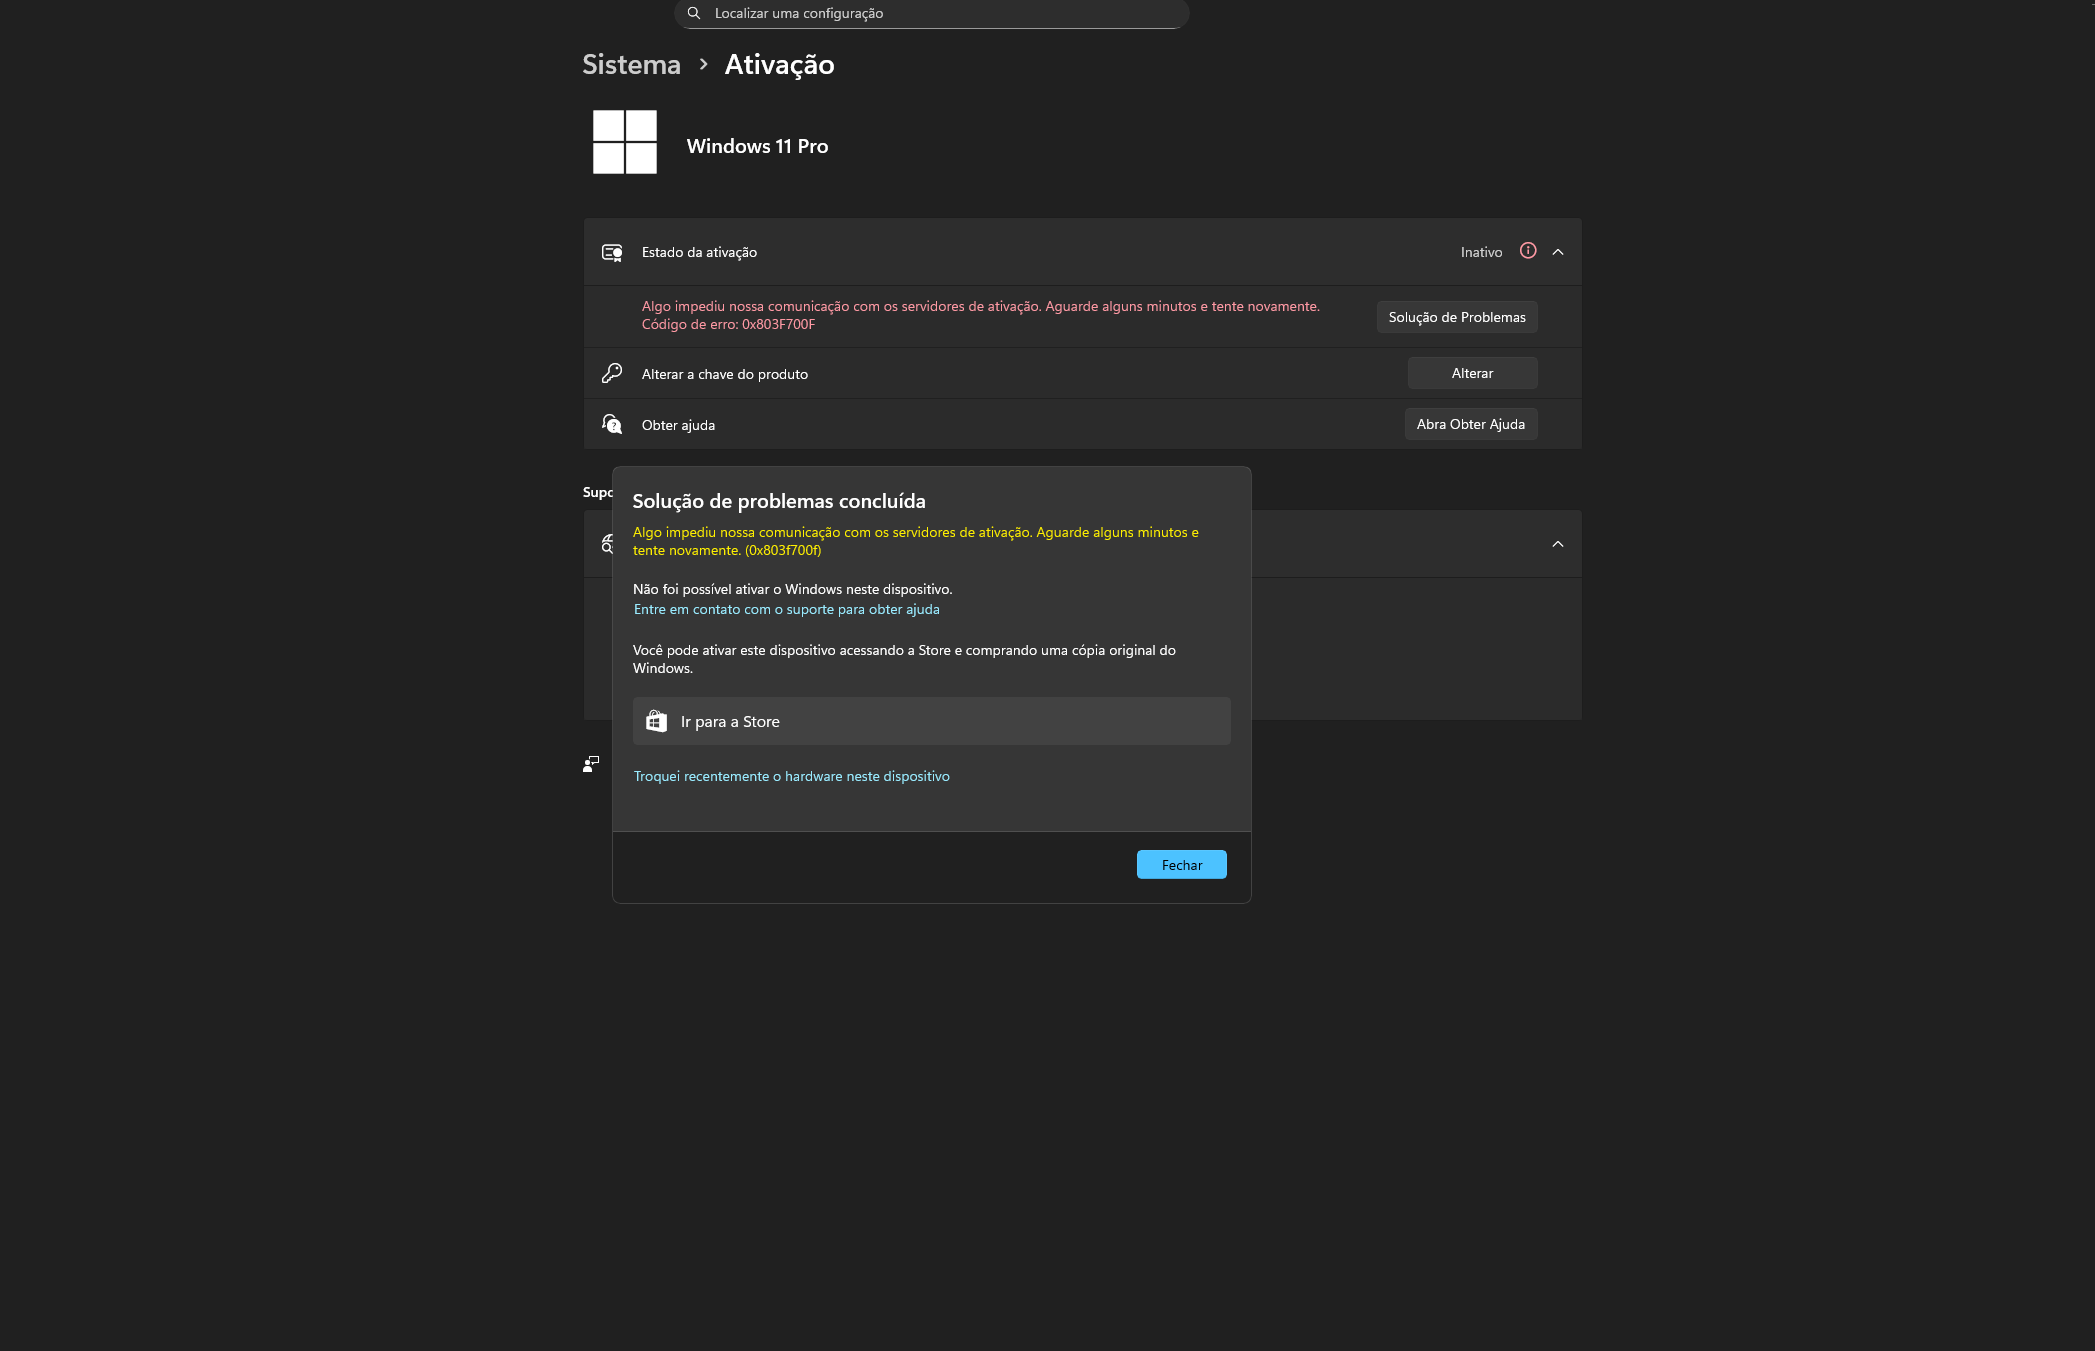Click the Obter ajuda headset icon
Image resolution: width=2095 pixels, height=1351 pixels.
611,423
